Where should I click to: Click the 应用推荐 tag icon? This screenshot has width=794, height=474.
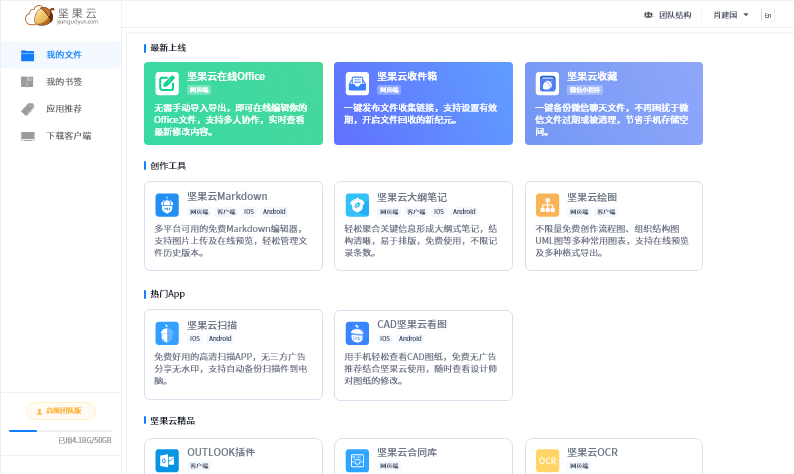pyautogui.click(x=27, y=109)
